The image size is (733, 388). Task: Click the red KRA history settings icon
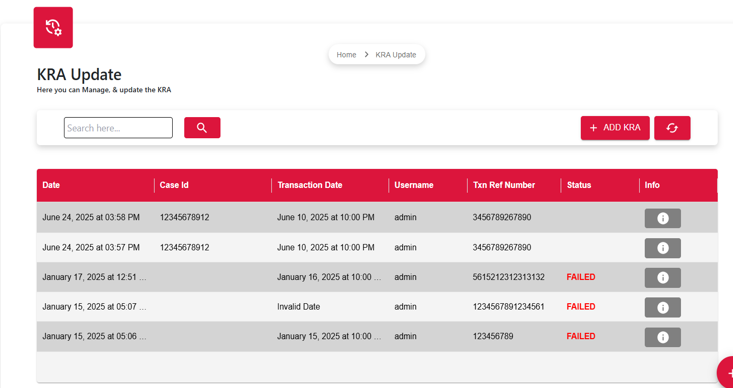[53, 27]
